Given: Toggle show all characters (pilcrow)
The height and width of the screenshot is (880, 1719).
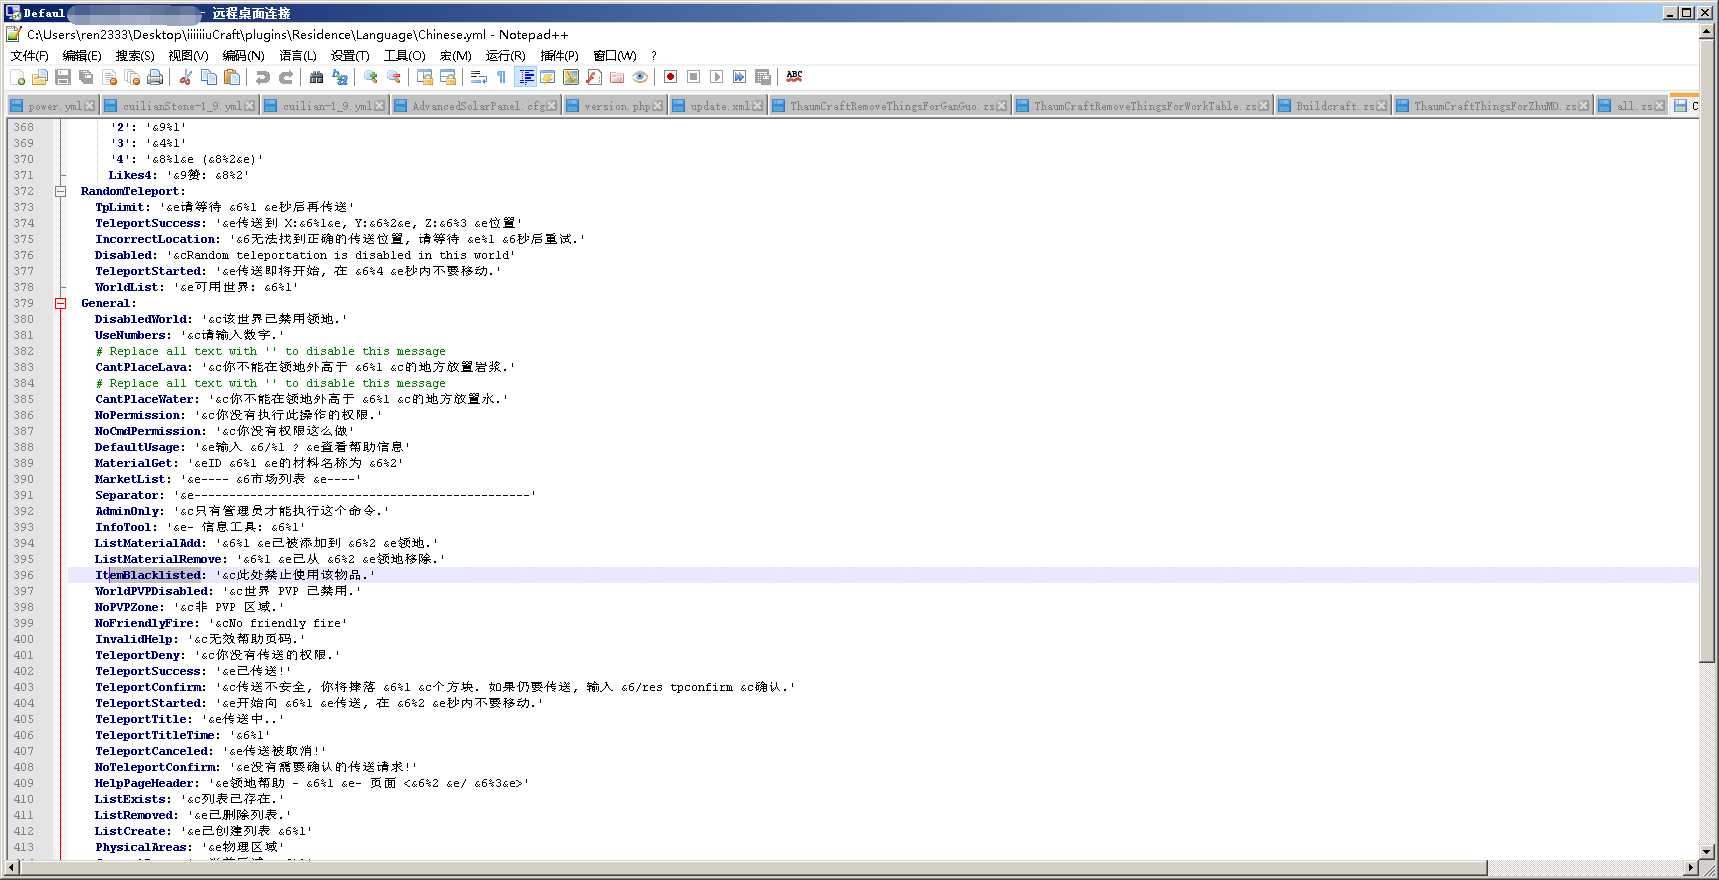Looking at the screenshot, I should click(x=501, y=77).
